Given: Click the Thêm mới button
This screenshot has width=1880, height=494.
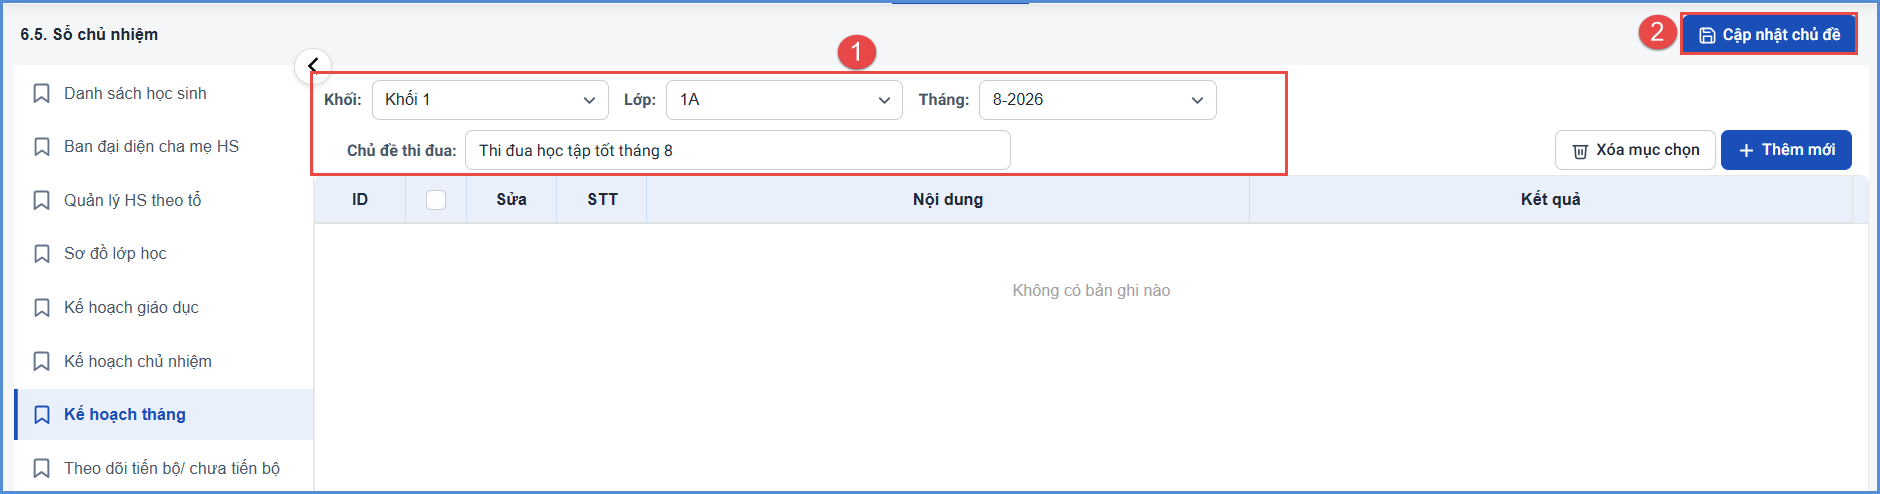Looking at the screenshot, I should pos(1786,150).
